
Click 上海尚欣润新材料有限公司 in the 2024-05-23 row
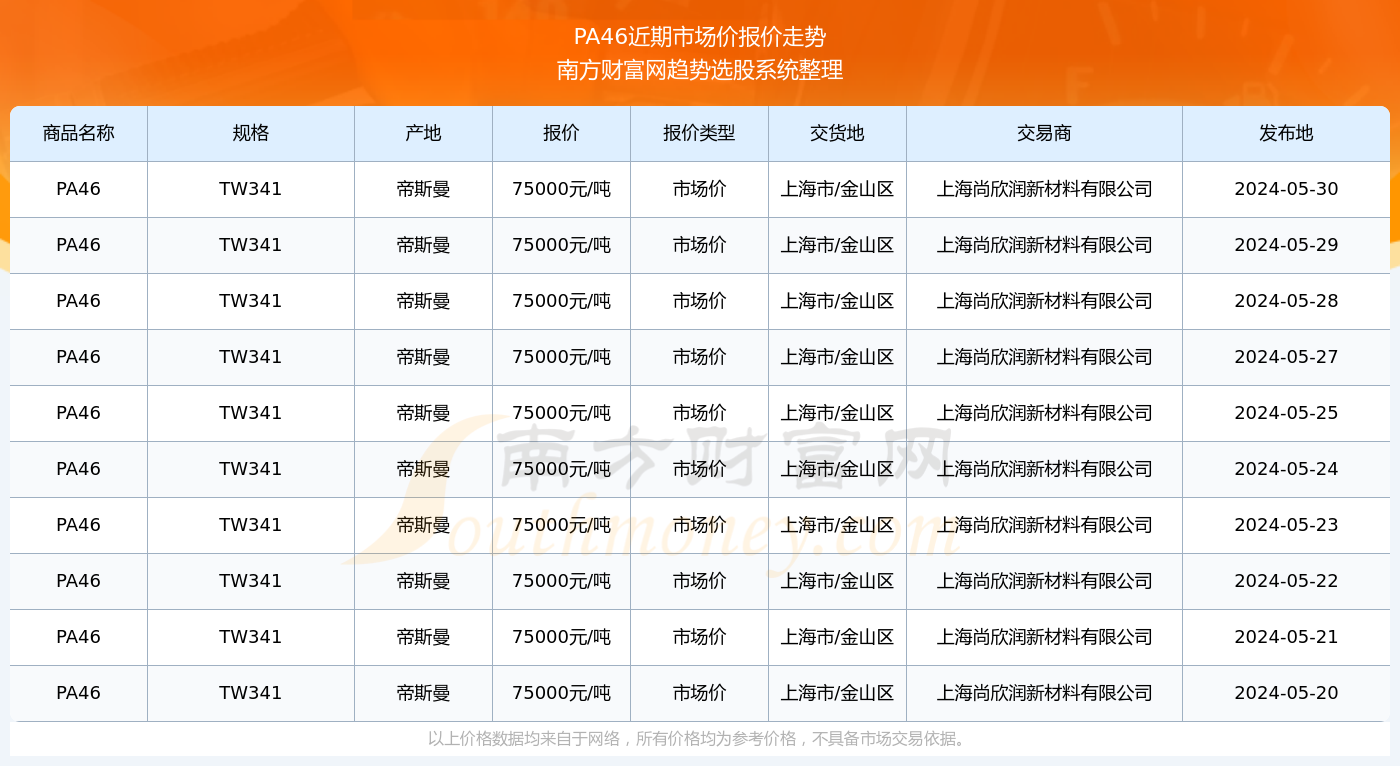click(1045, 525)
